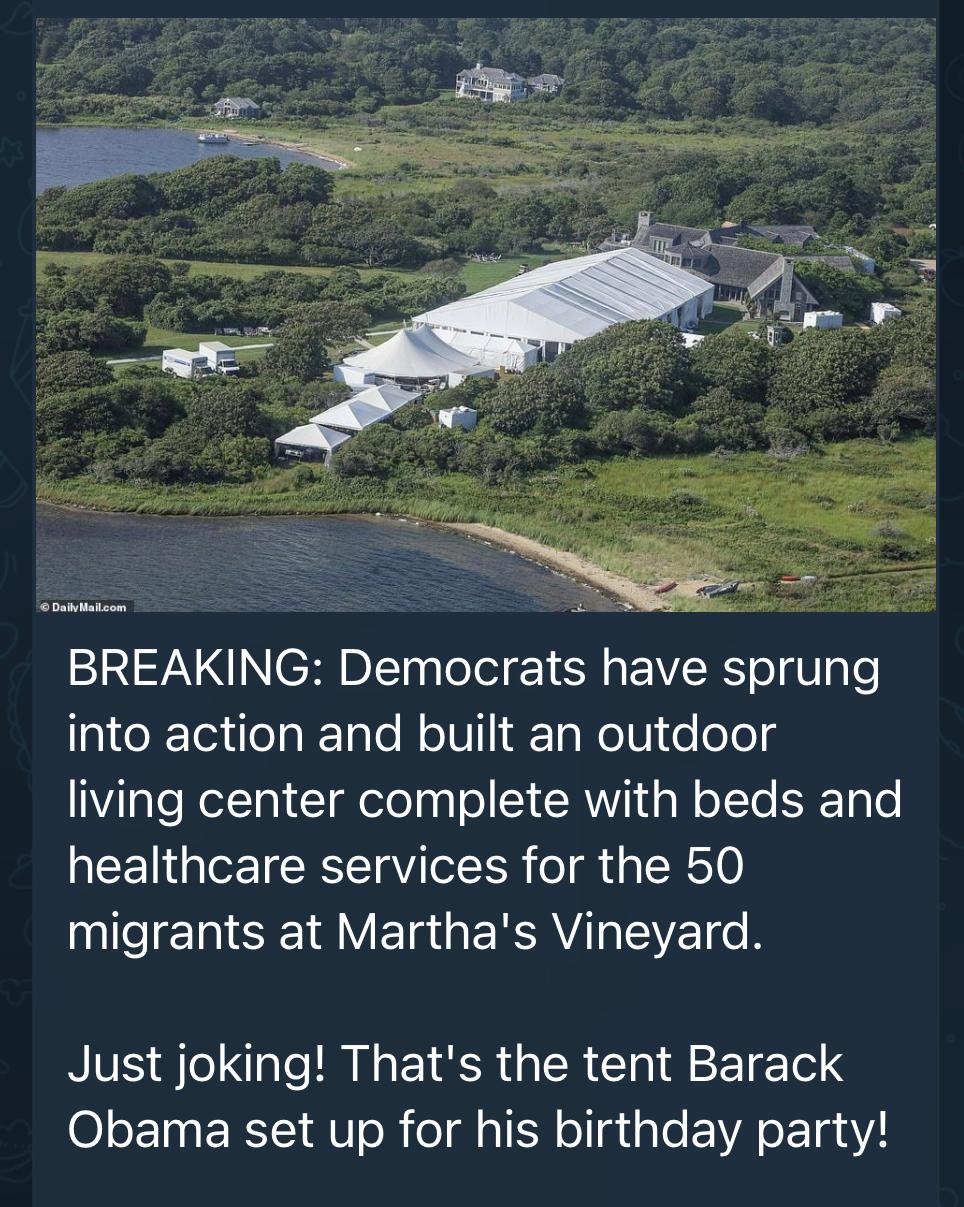964x1207 pixels.
Task: Tap the boat floating on the upper pond
Action: 213,138
